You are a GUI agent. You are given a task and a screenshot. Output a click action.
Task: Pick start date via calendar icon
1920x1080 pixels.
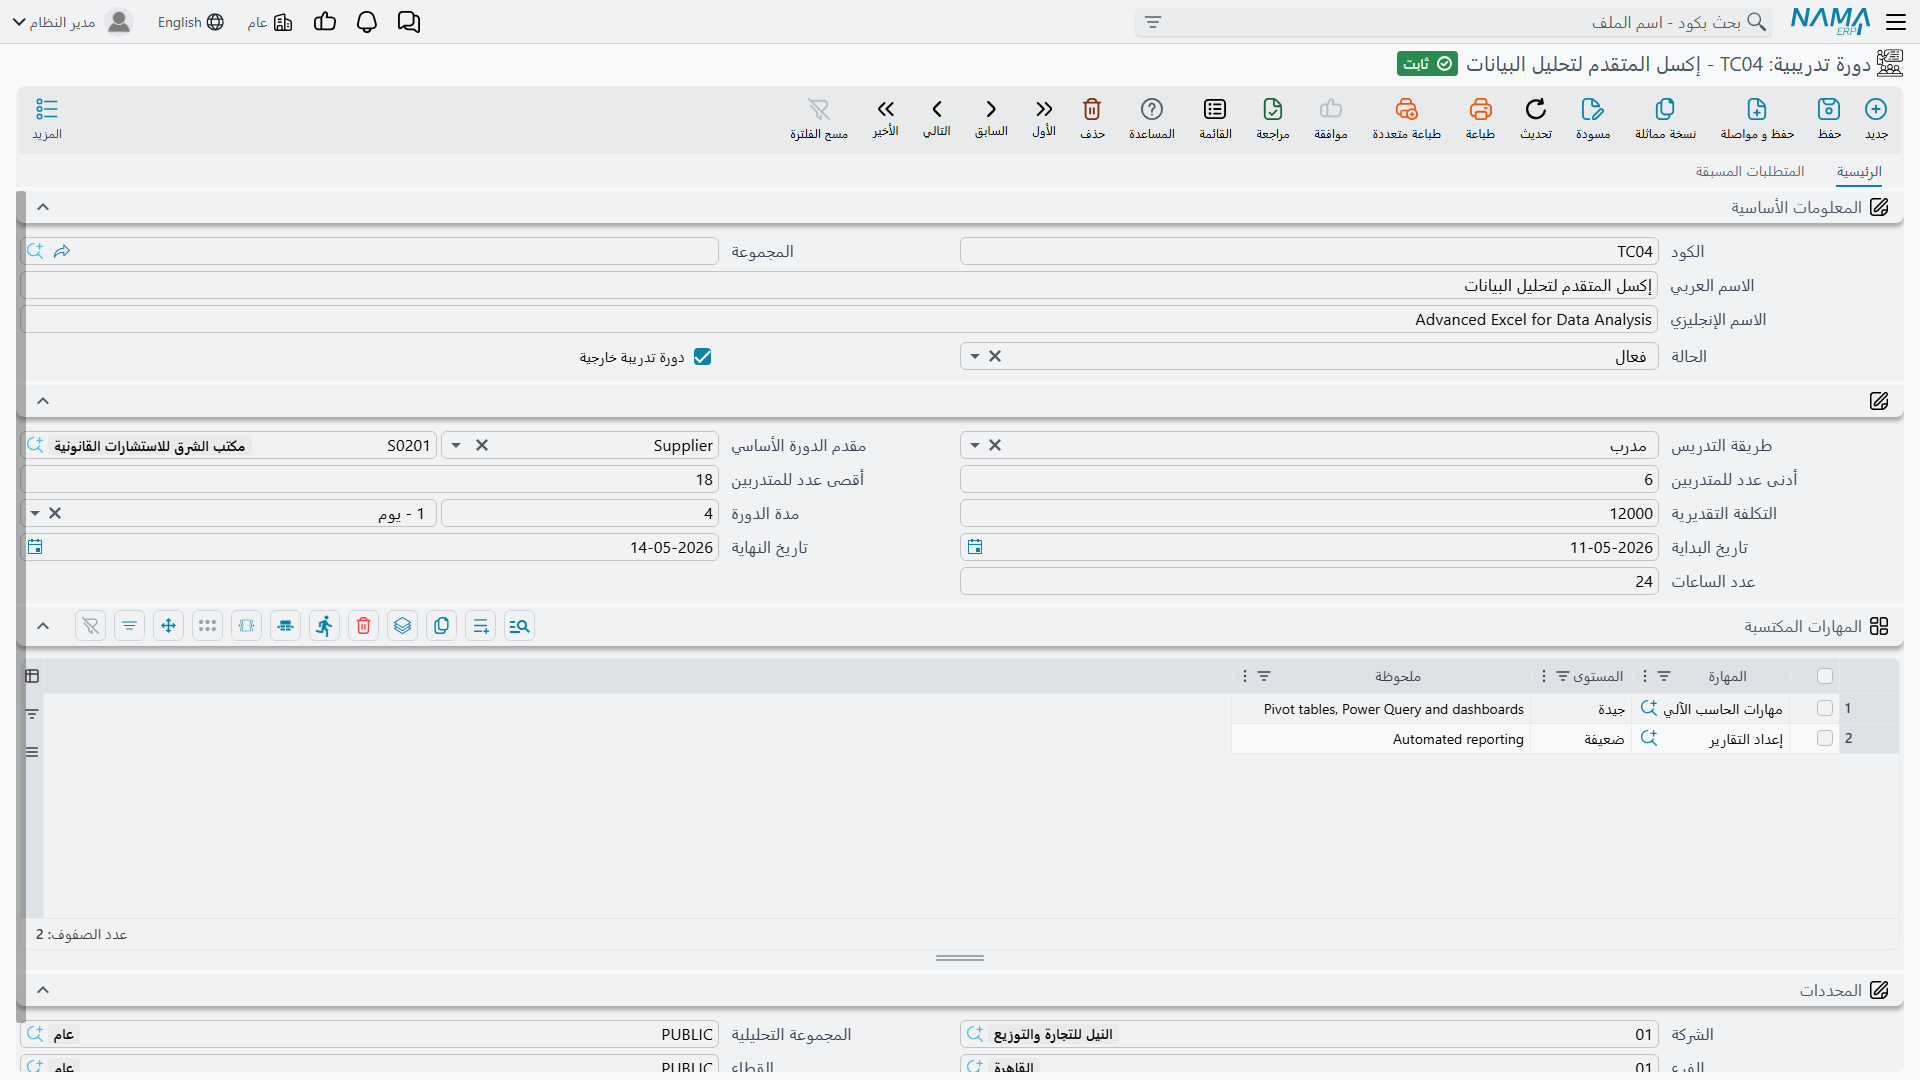point(975,547)
